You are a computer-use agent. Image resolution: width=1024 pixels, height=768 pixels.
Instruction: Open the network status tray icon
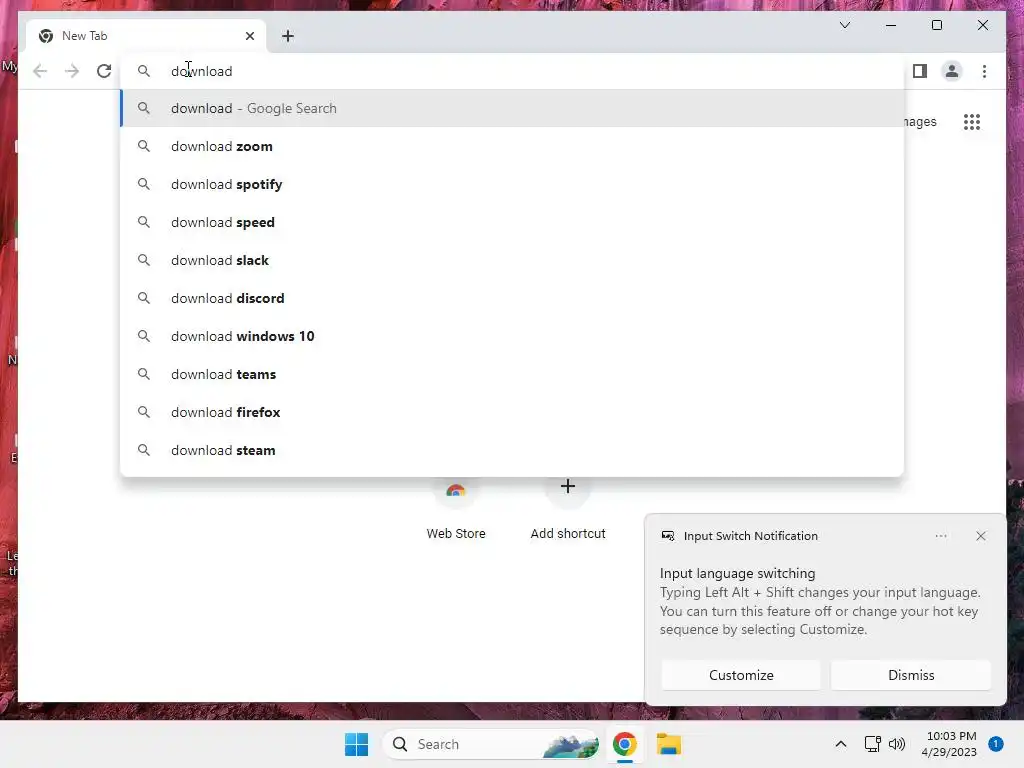(872, 744)
